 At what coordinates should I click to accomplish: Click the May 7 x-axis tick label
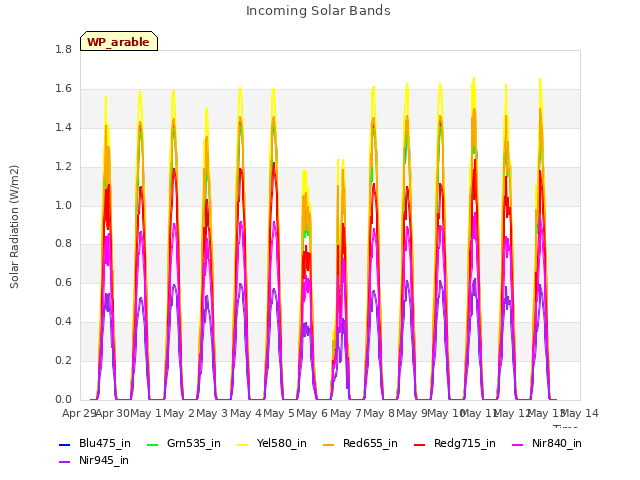click(346, 413)
